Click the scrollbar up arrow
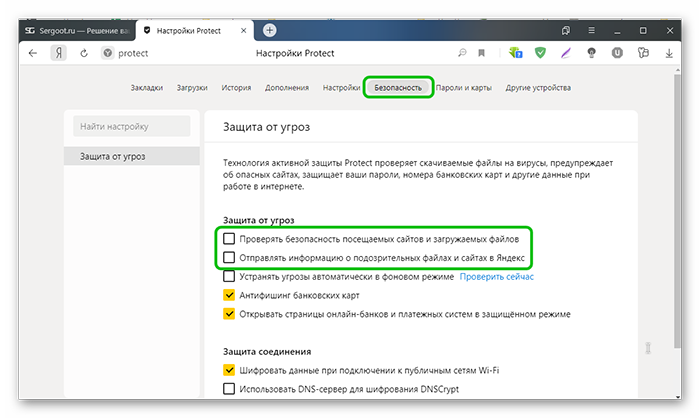 677,70
